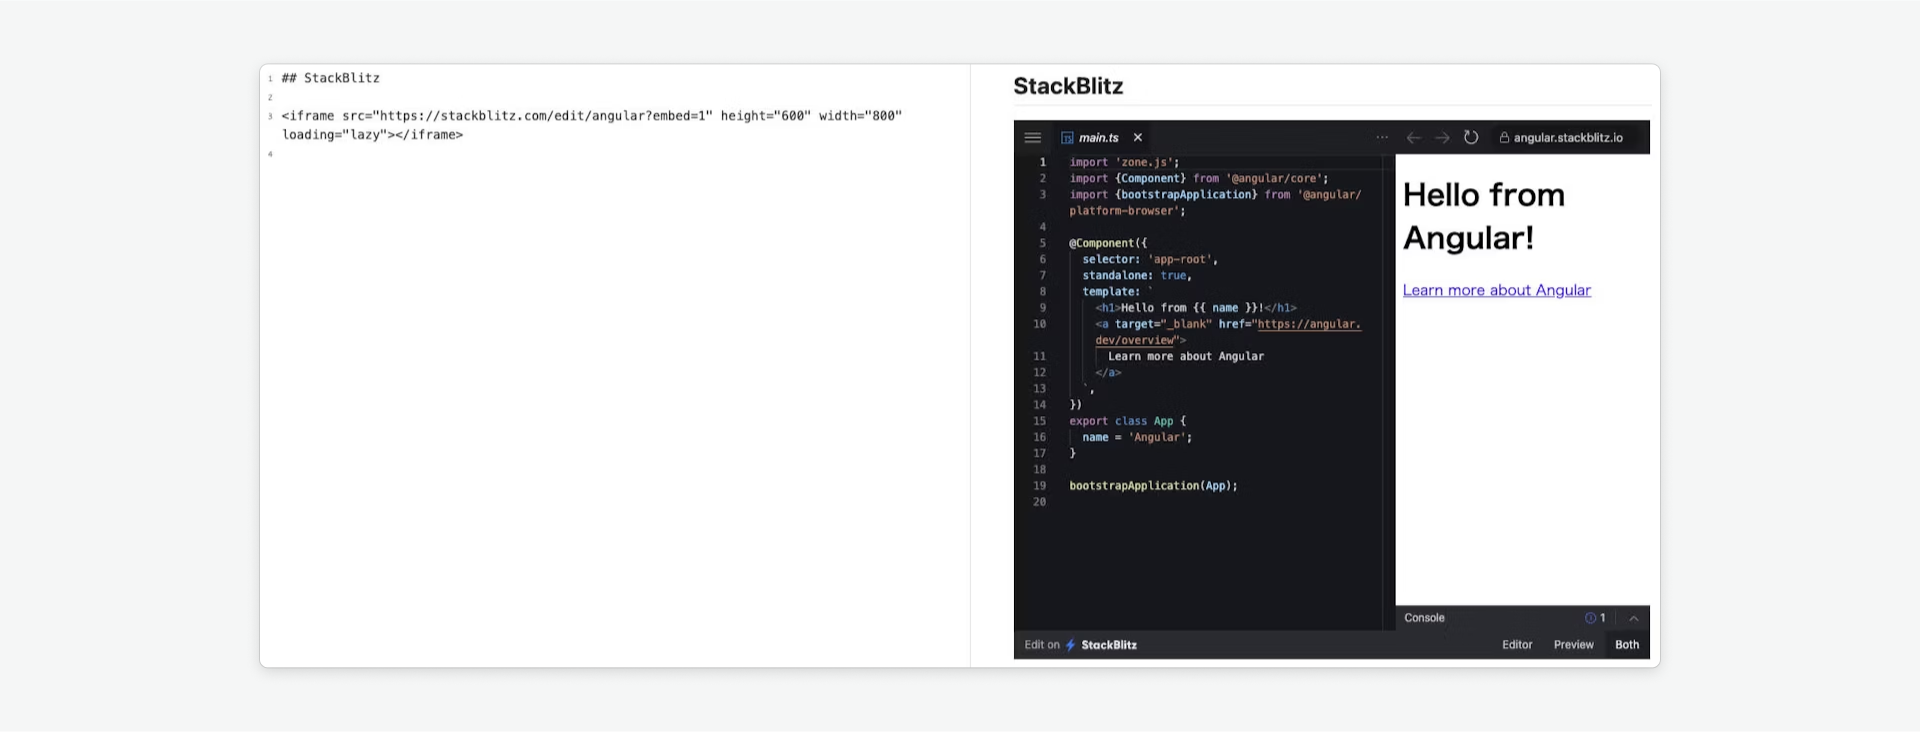Open the StackBlitz hamburger menu
Screen dimensions: 1920x732
click(1033, 138)
